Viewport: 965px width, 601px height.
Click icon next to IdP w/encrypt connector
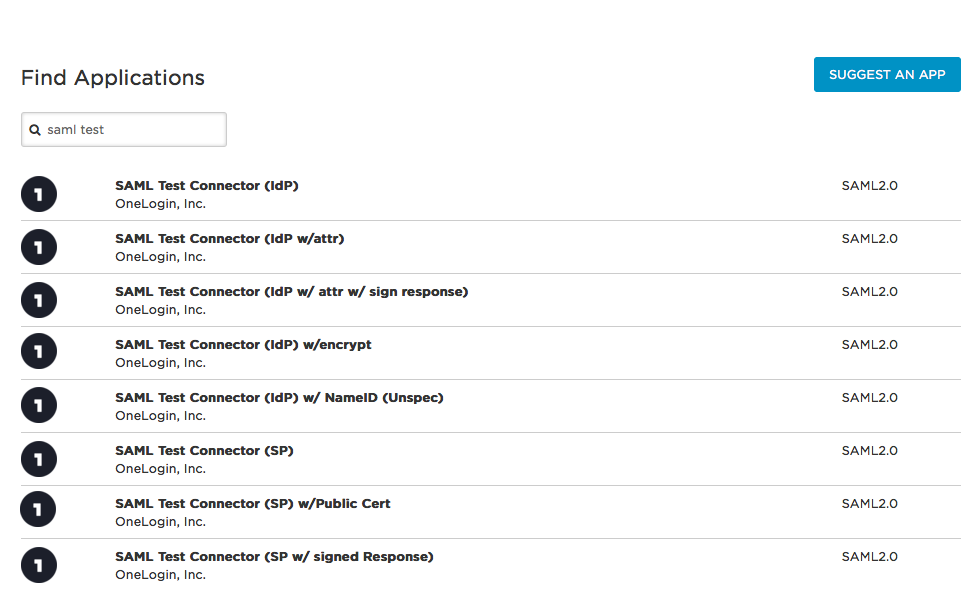[39, 351]
